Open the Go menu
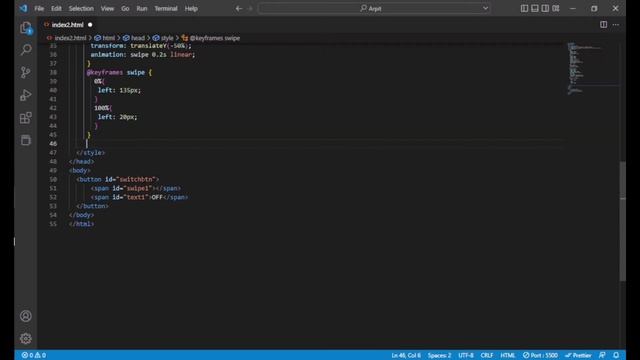 [x=125, y=9]
